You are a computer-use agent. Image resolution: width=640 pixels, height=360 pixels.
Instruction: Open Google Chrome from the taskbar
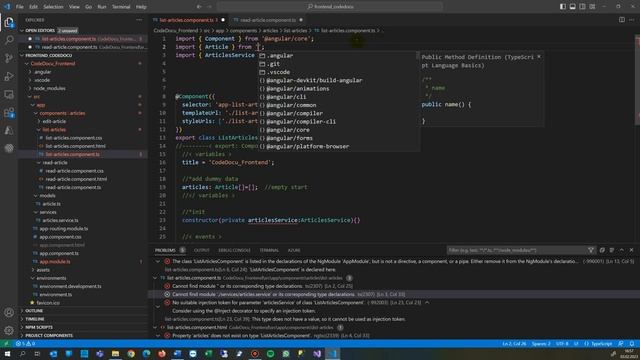[131, 353]
